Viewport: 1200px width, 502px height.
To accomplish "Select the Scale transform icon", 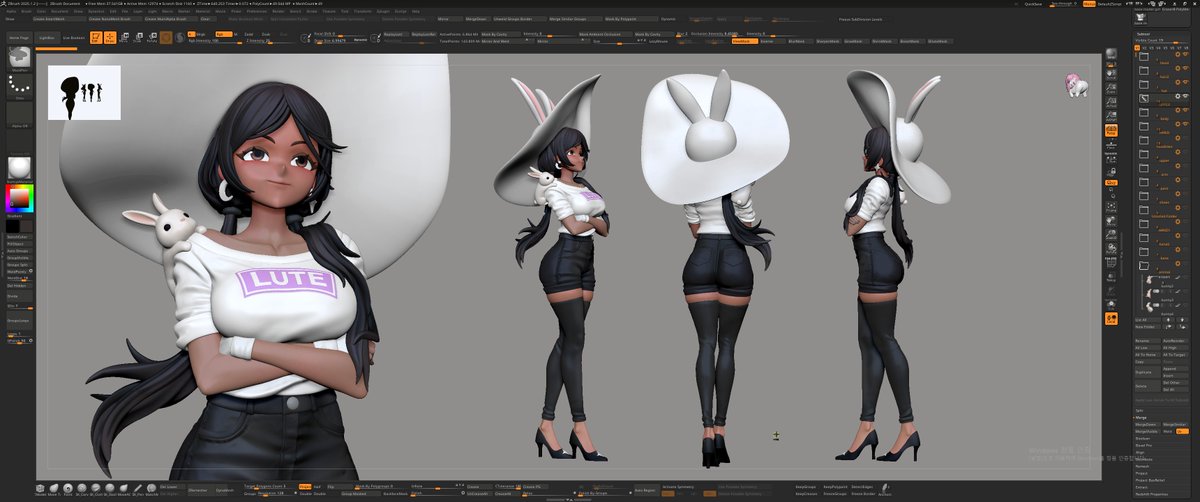I will click(x=138, y=38).
